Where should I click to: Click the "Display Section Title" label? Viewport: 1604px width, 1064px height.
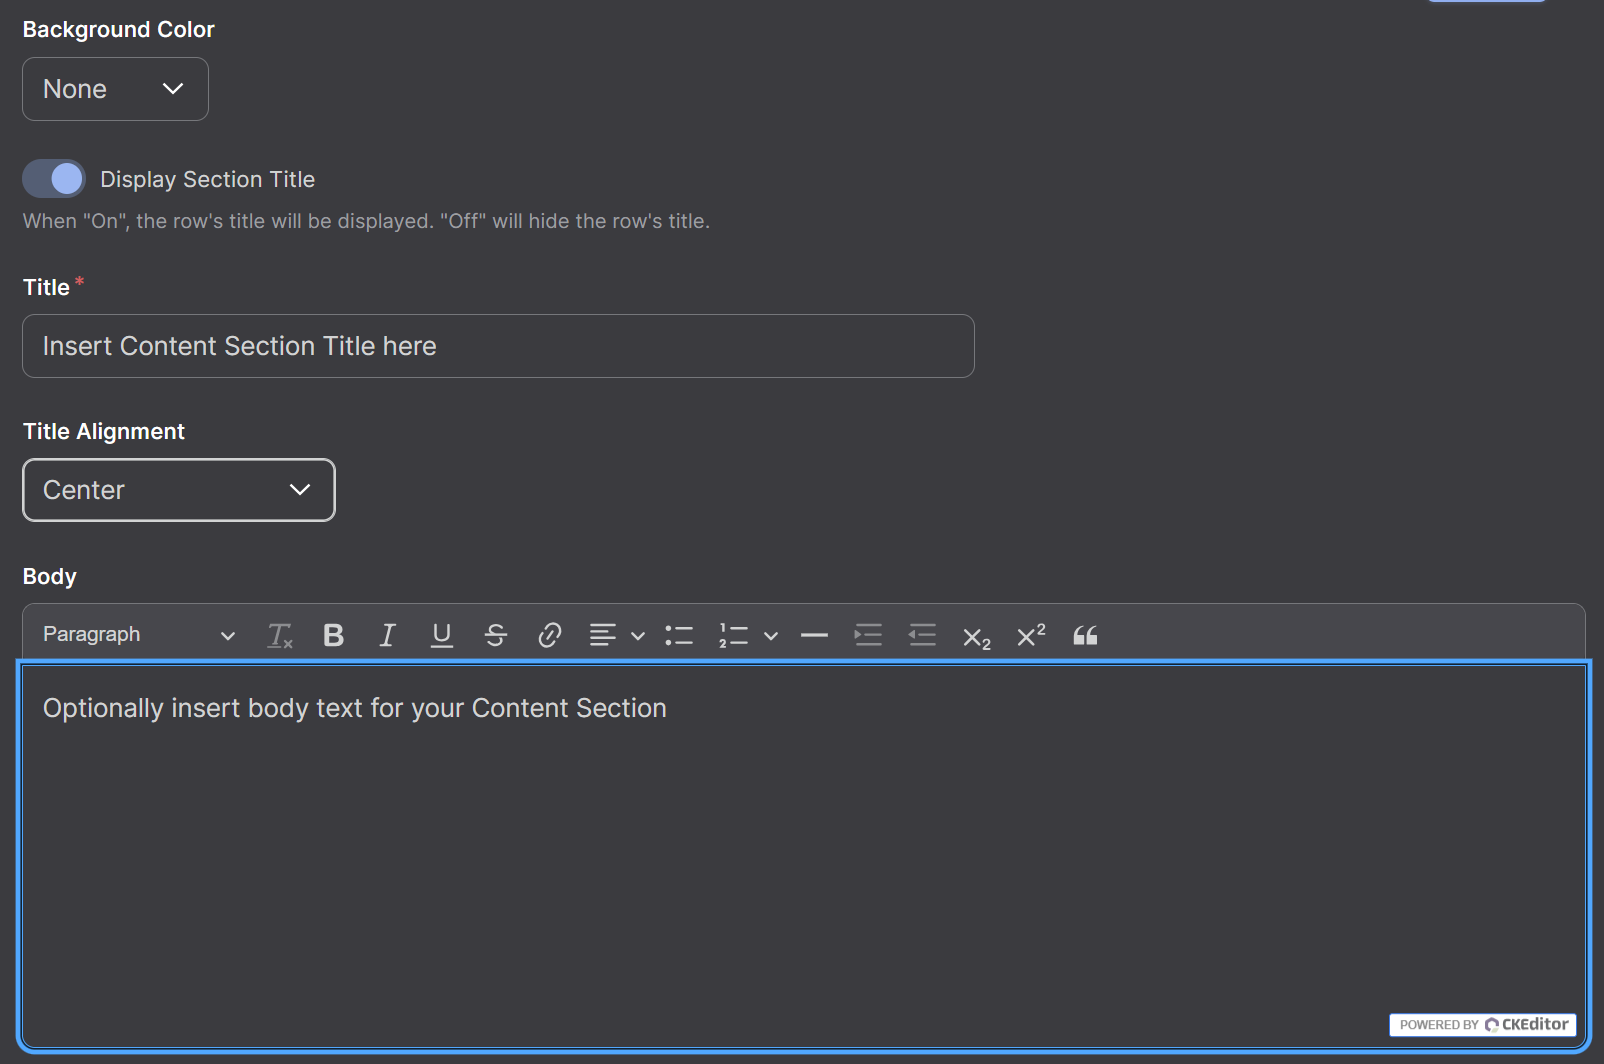[x=208, y=179]
